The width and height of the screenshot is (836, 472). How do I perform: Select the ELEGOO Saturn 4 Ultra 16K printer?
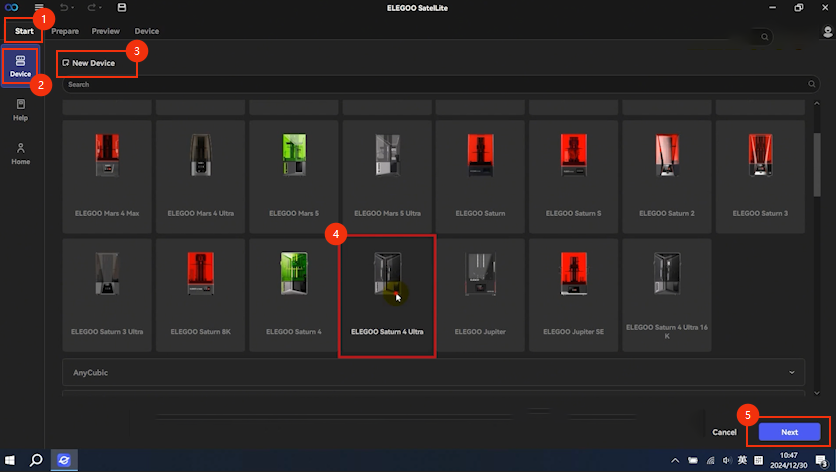[667, 295]
